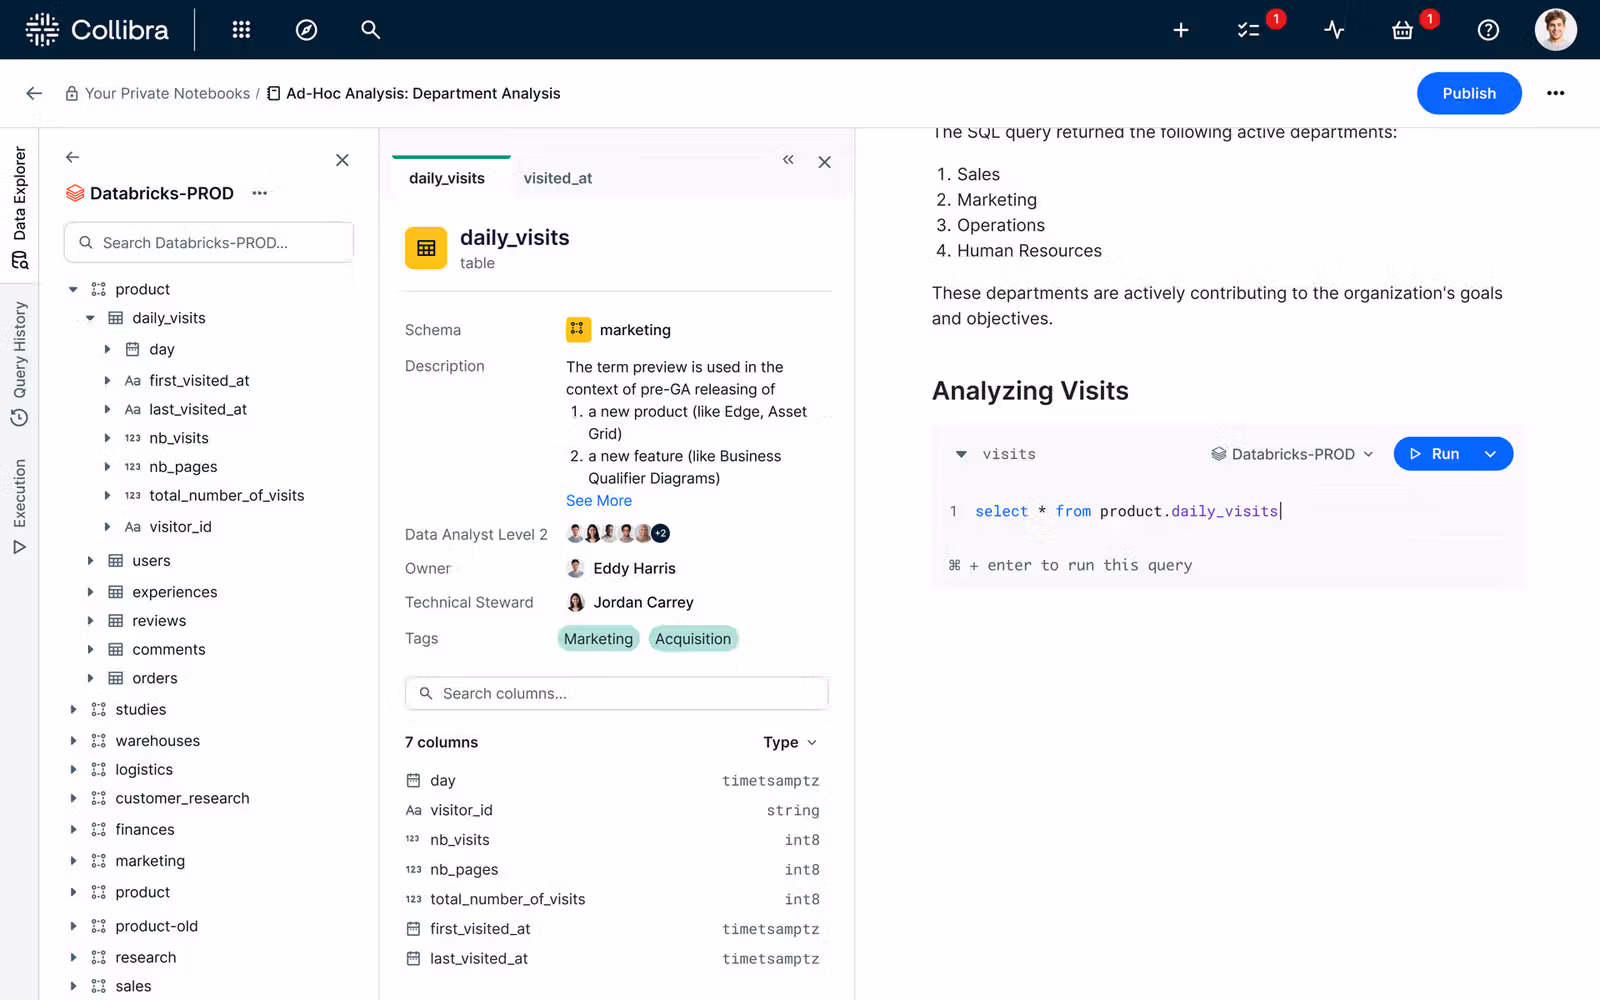Open the global search icon

coord(370,29)
